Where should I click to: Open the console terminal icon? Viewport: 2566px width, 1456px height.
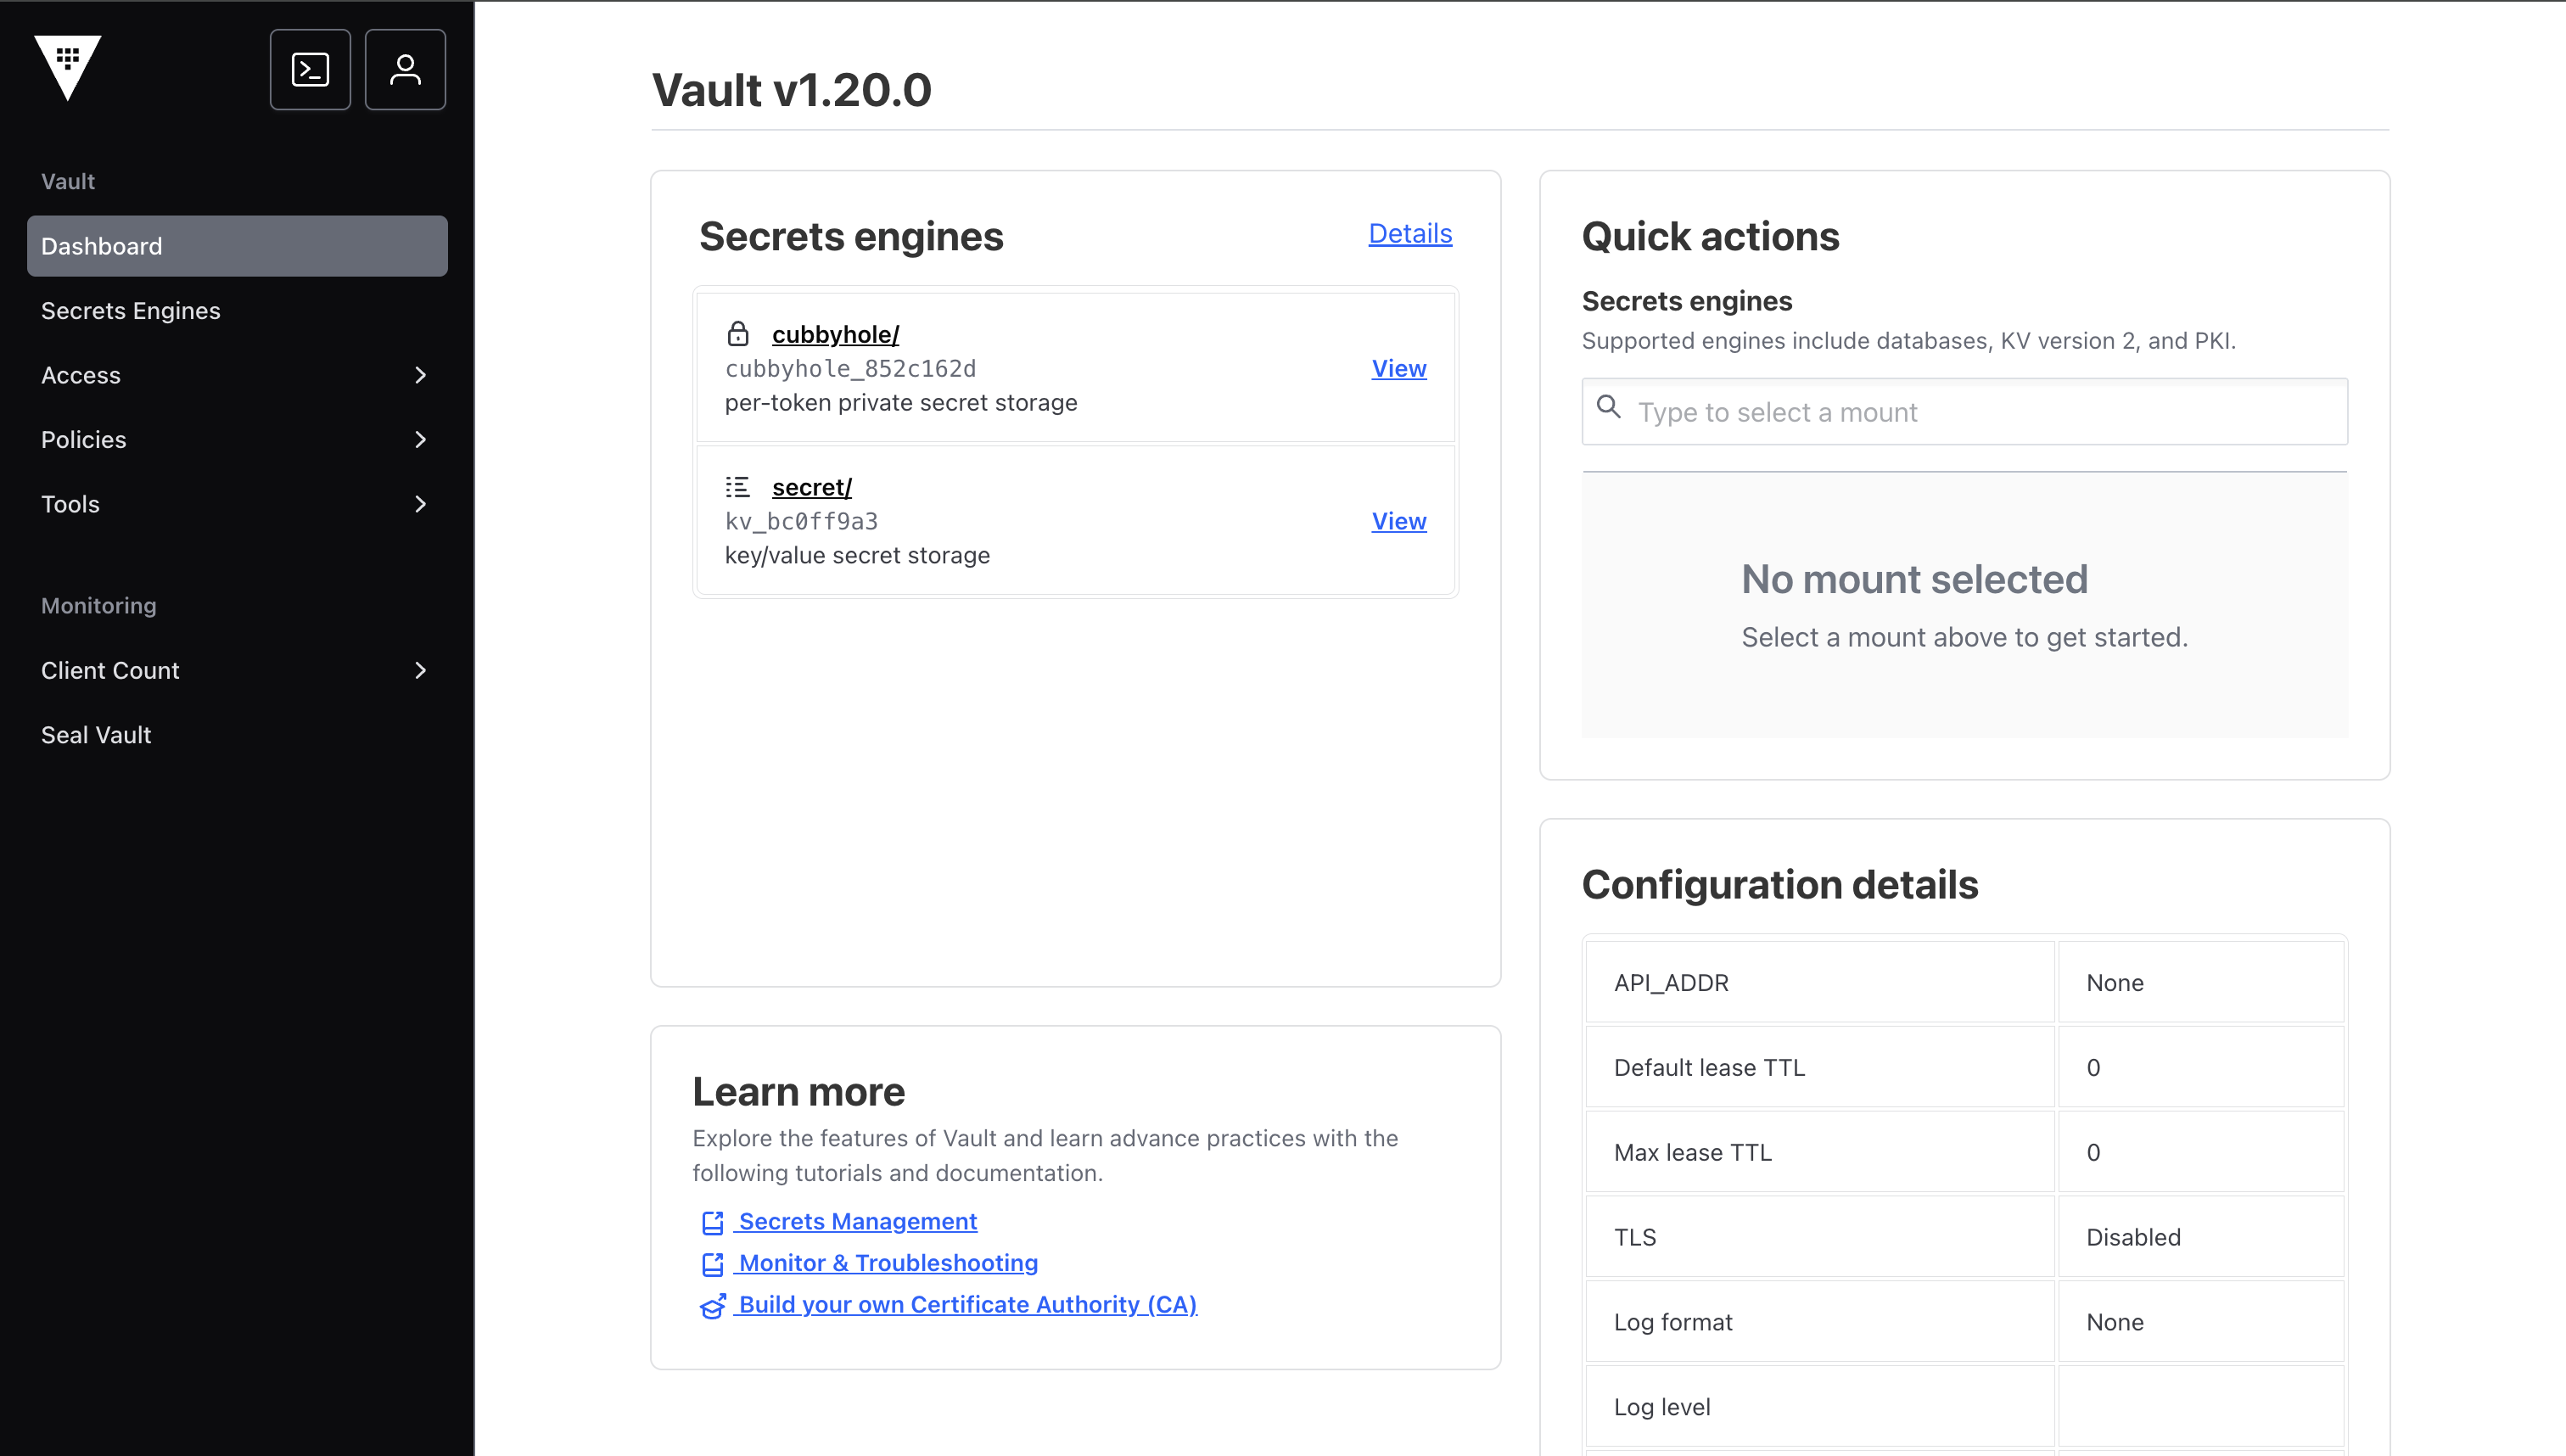[x=310, y=69]
